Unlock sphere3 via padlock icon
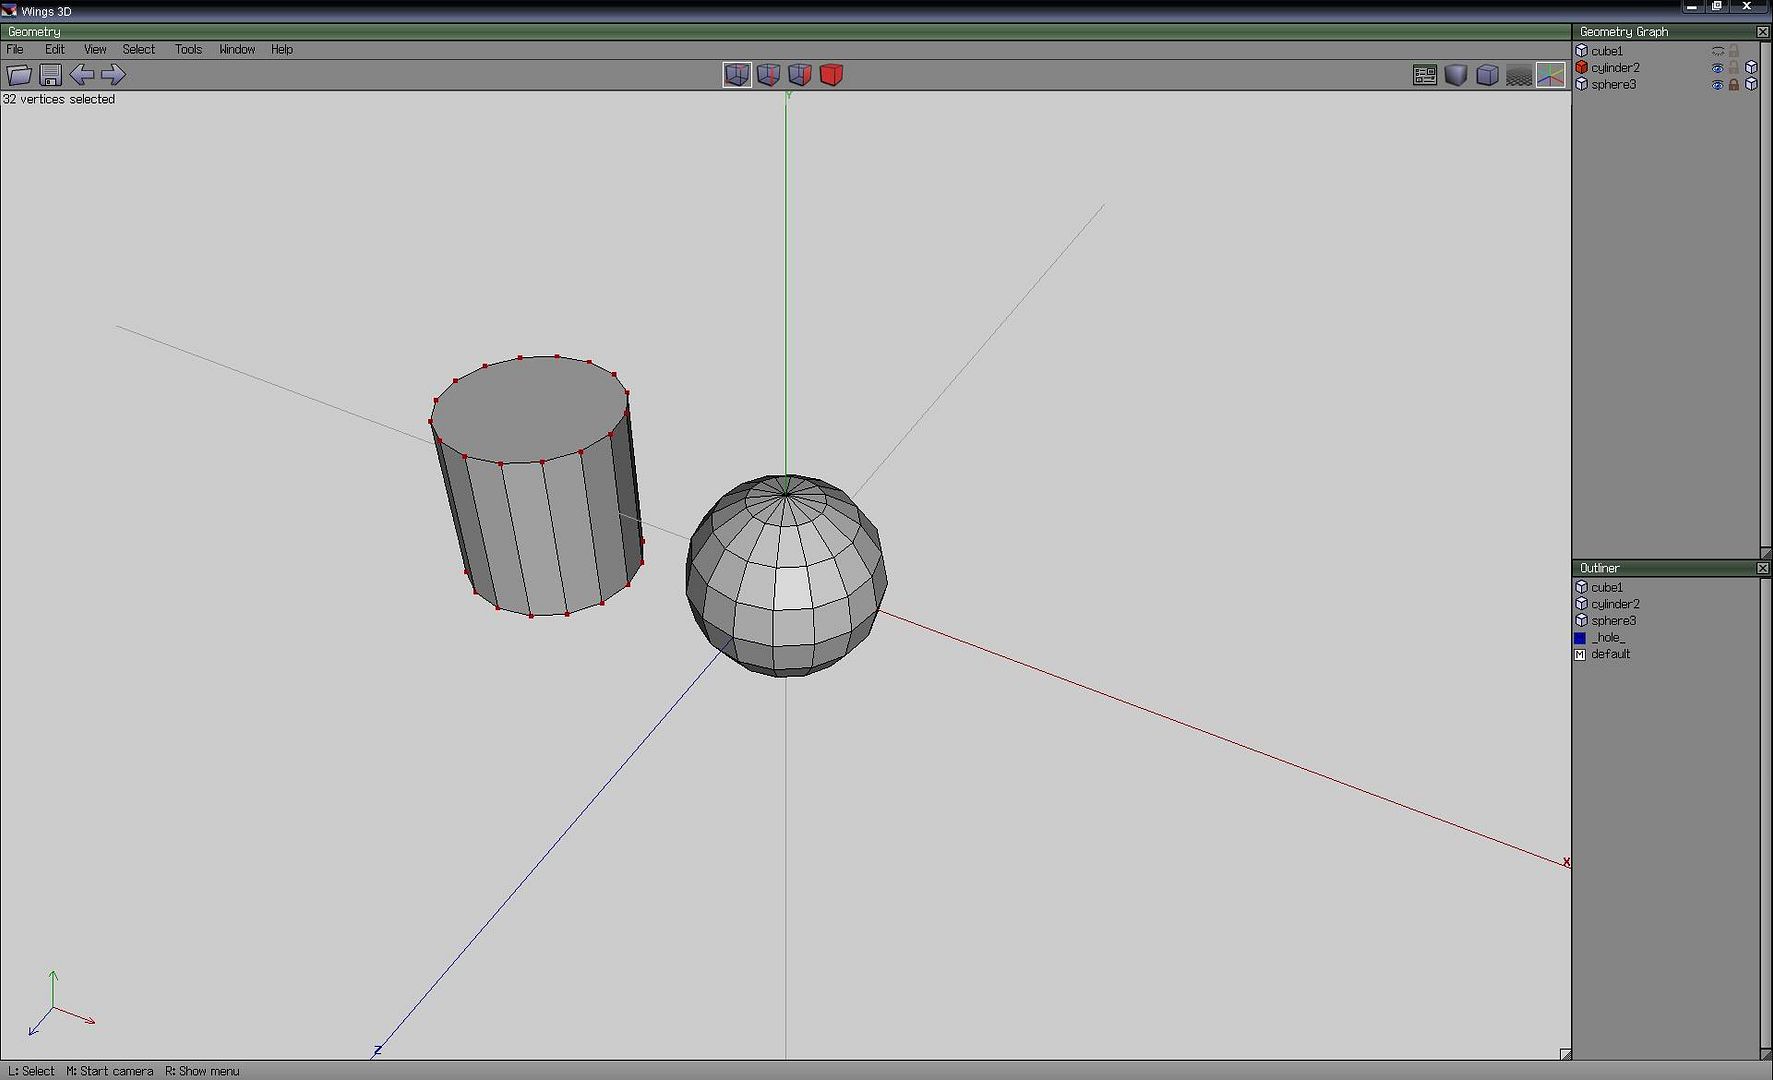Screen dimensions: 1773x1080 tap(1734, 85)
